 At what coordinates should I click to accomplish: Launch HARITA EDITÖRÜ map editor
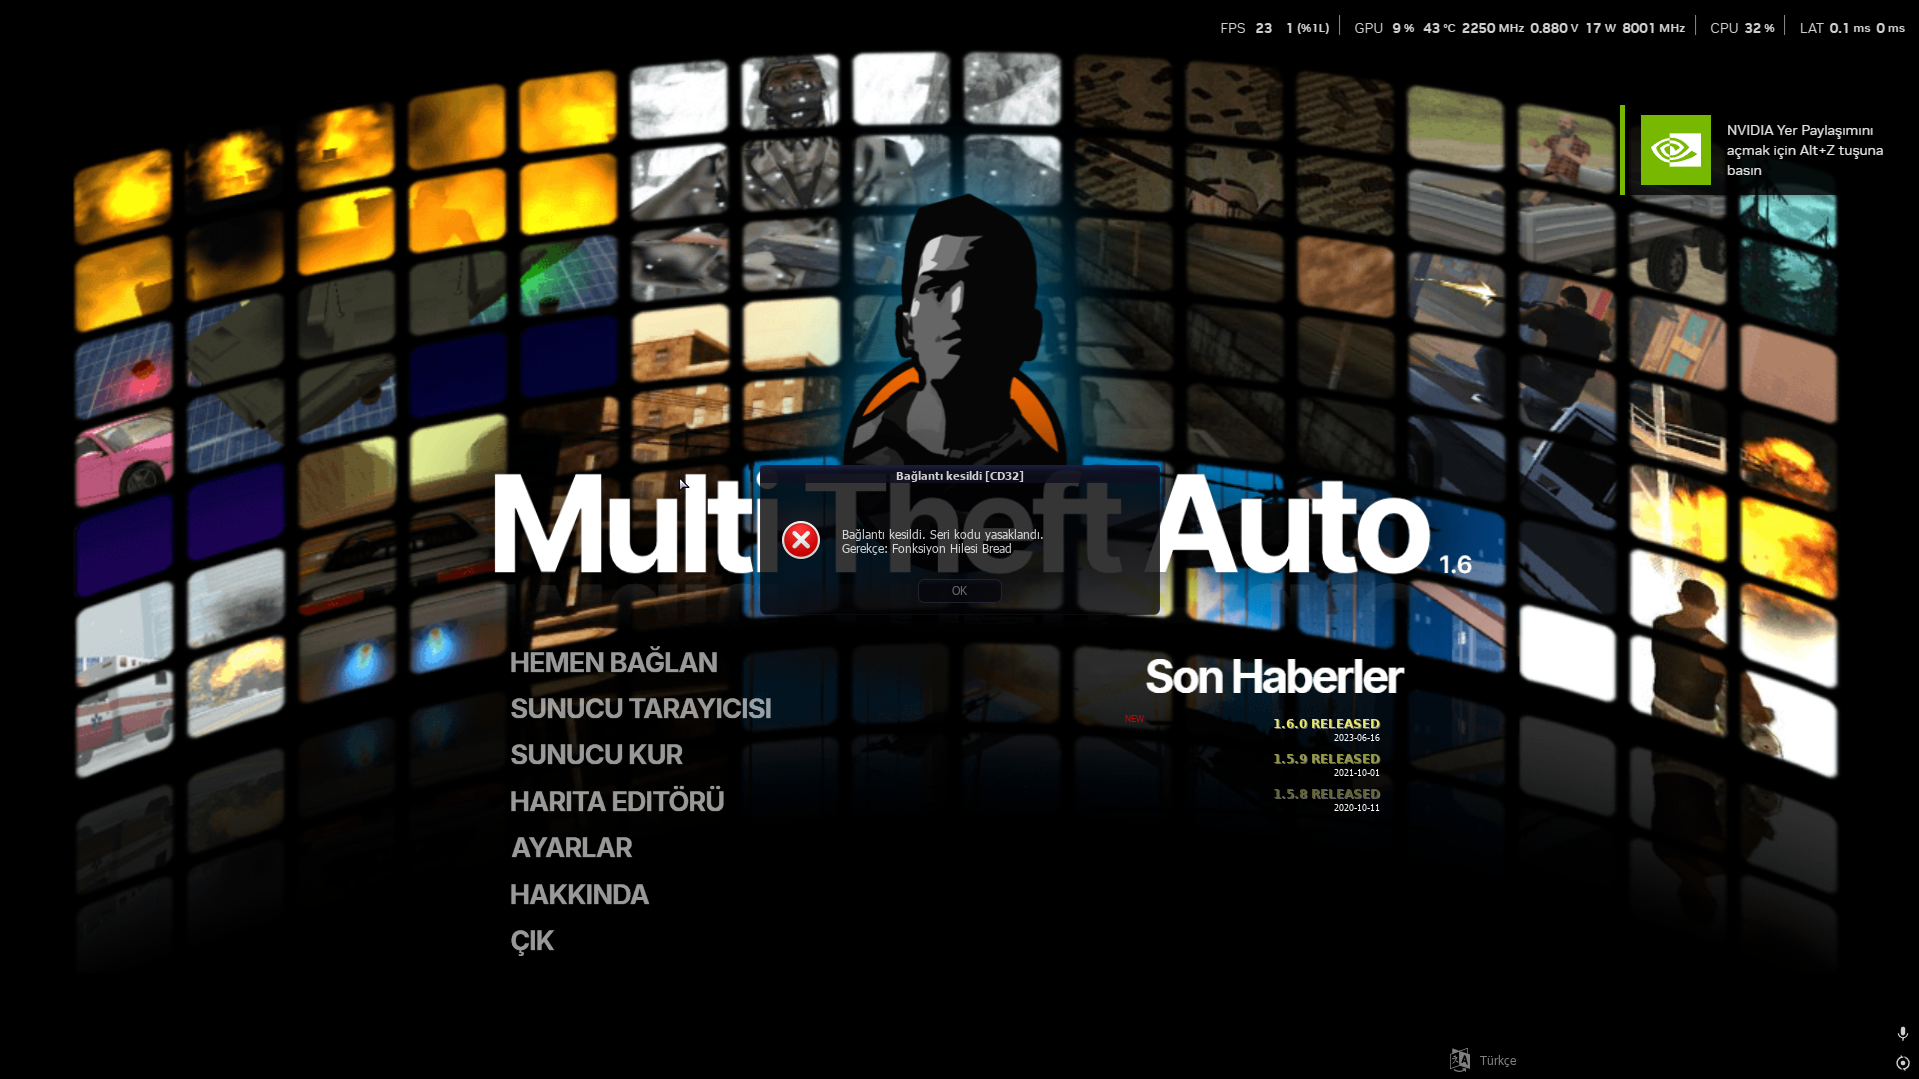coord(616,801)
